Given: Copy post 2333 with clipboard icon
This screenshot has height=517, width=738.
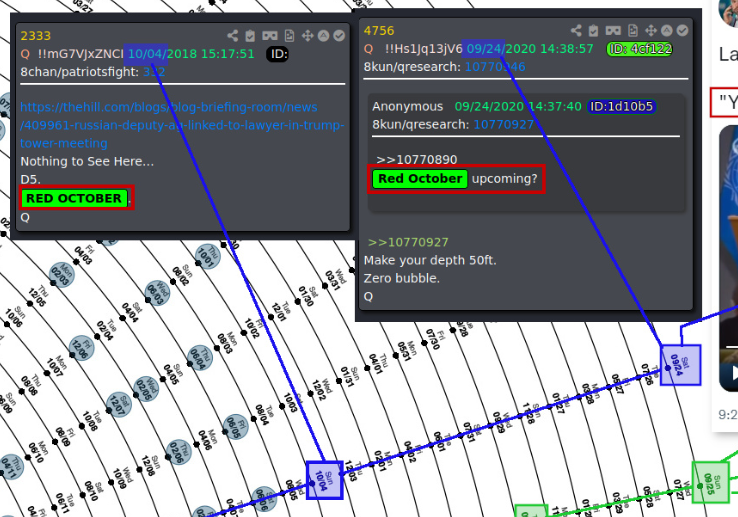Looking at the screenshot, I should [x=250, y=36].
